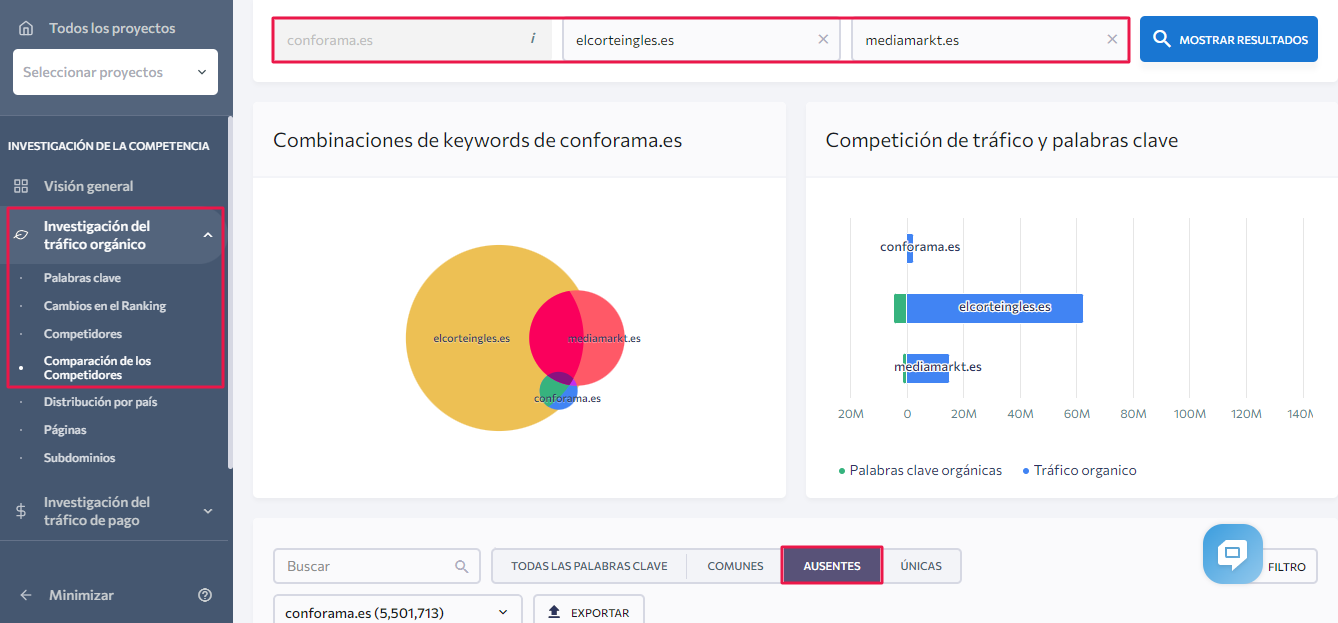Click the dollar icon for paid traffic research
Screen dimensions: 1338x623
click(21, 511)
